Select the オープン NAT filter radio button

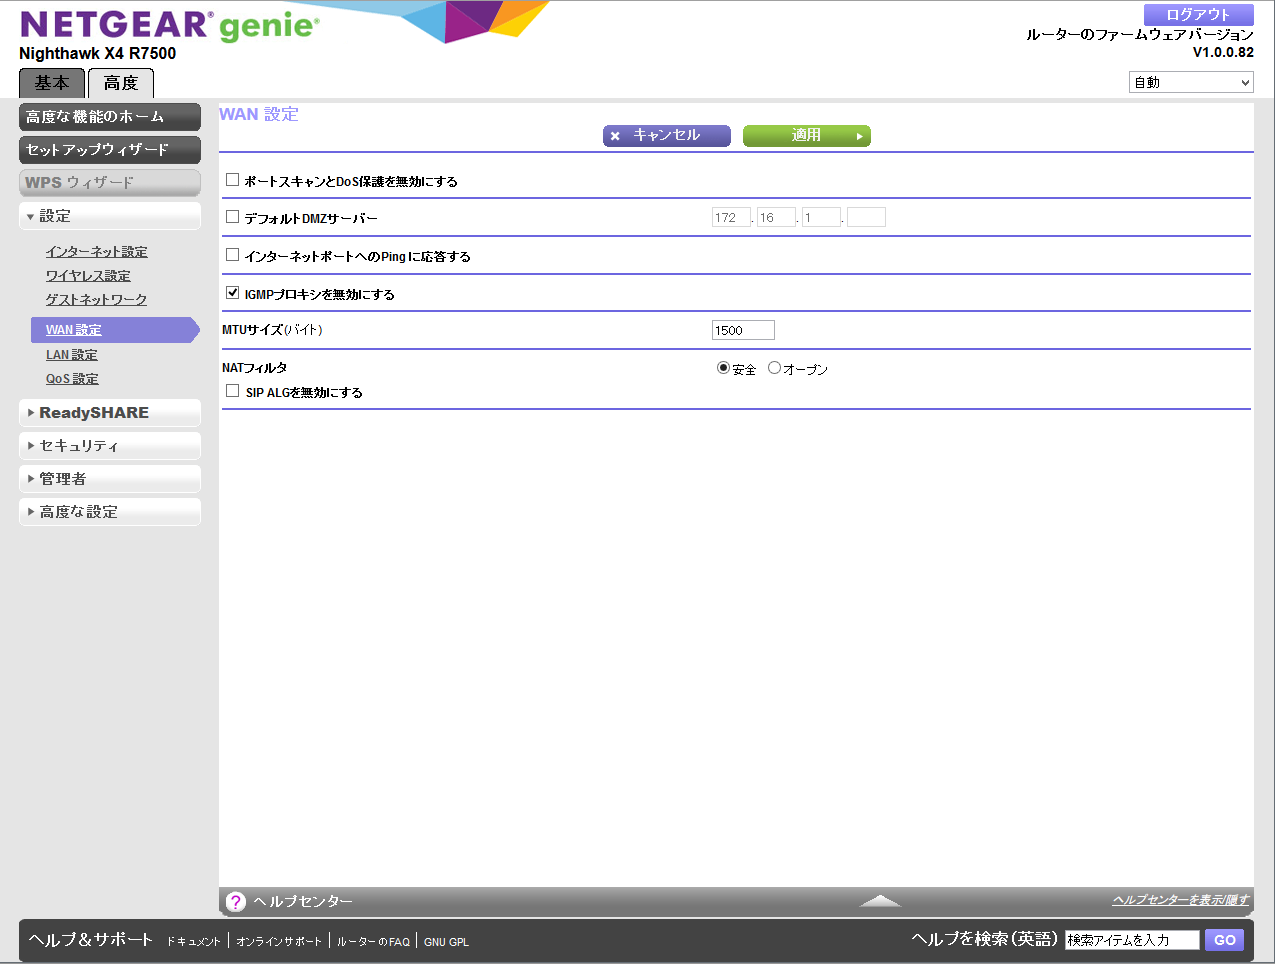tap(774, 368)
